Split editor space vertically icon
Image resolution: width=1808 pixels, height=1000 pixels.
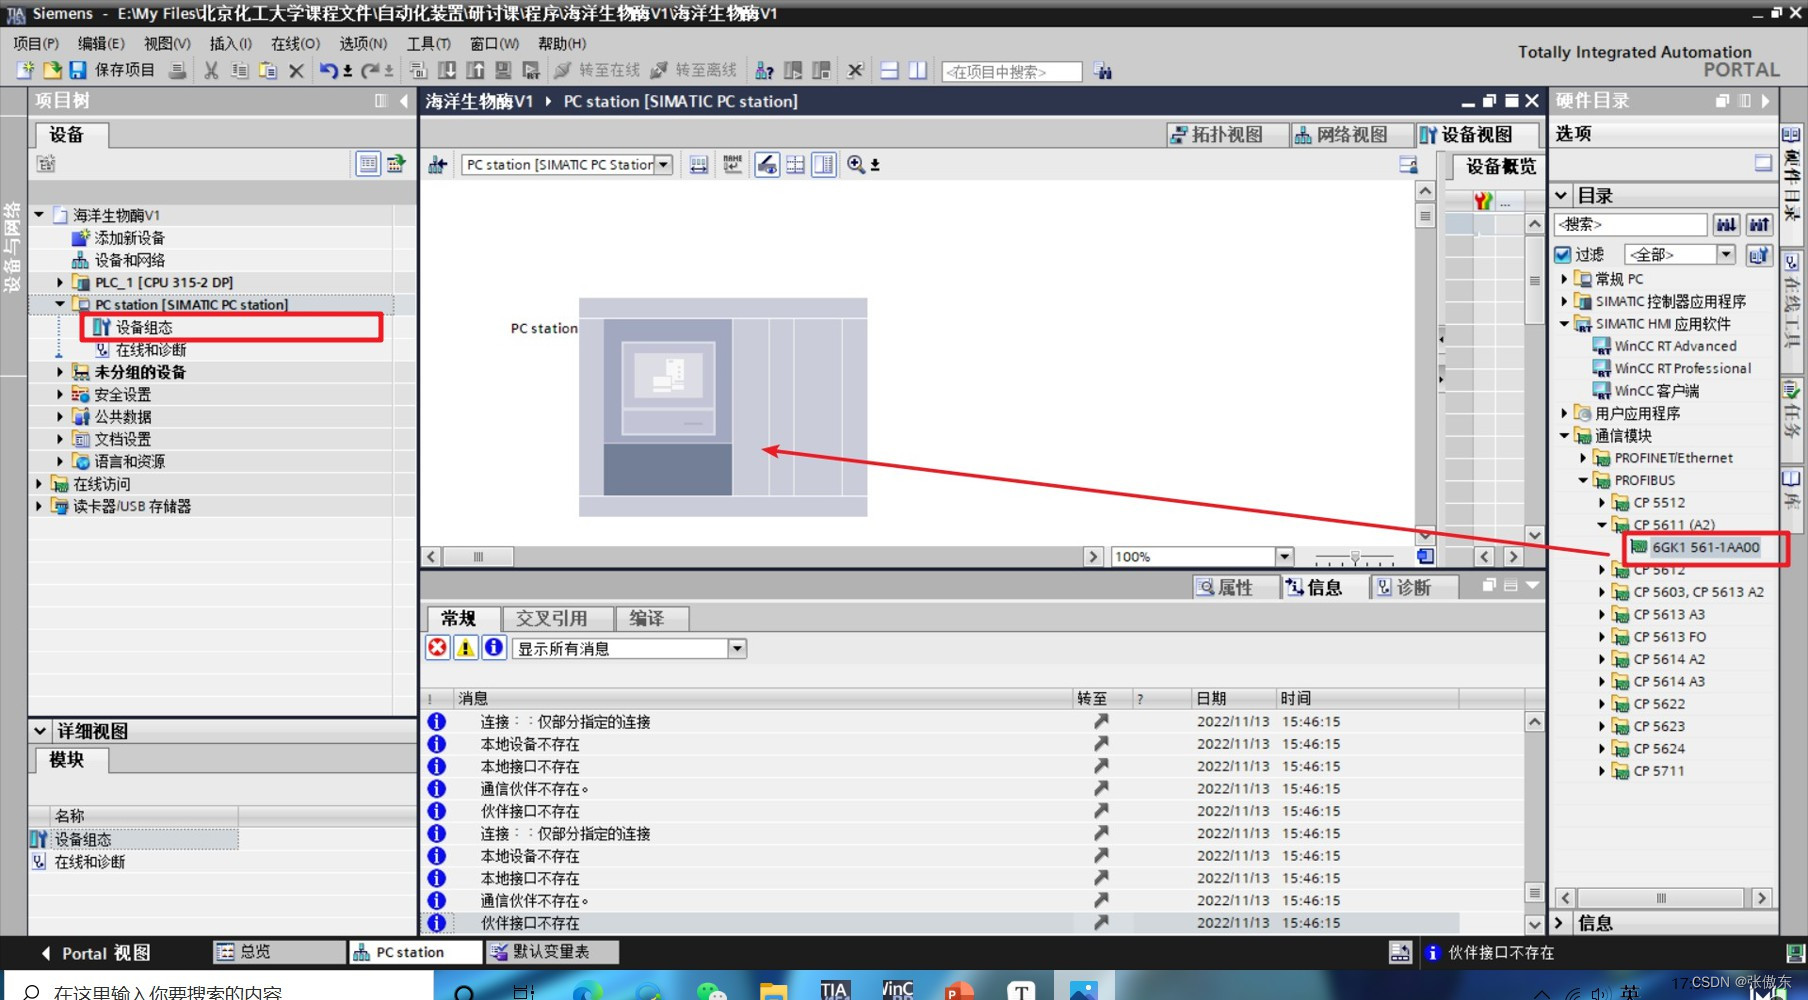click(917, 70)
